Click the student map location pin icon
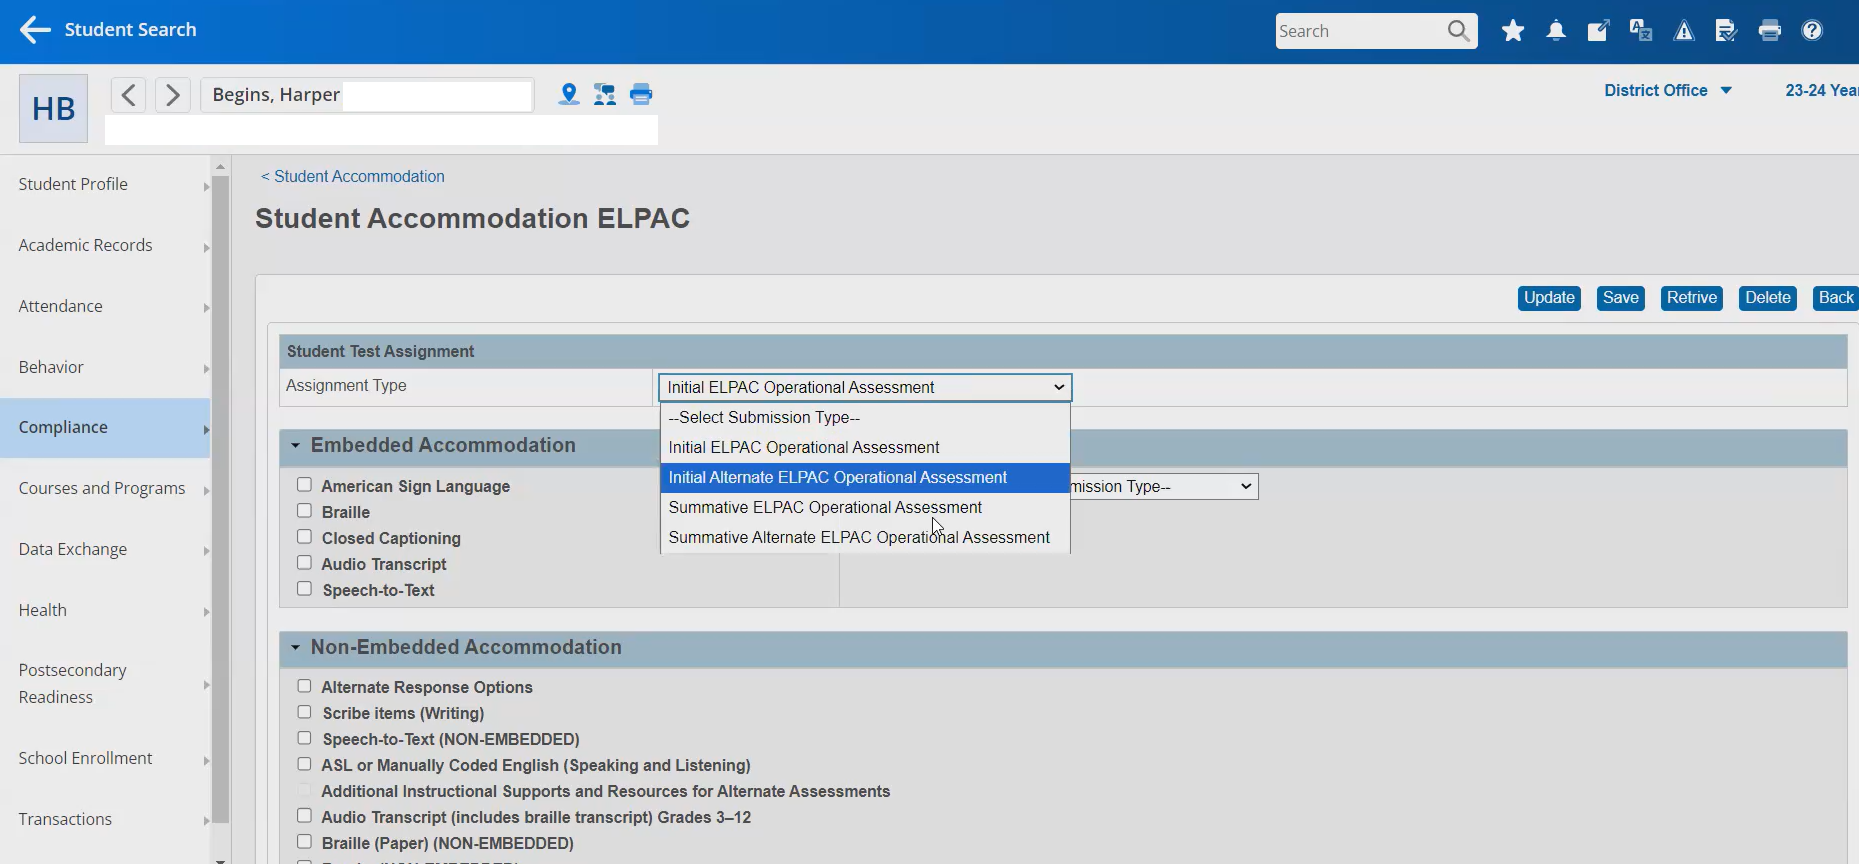1859x864 pixels. click(x=569, y=94)
